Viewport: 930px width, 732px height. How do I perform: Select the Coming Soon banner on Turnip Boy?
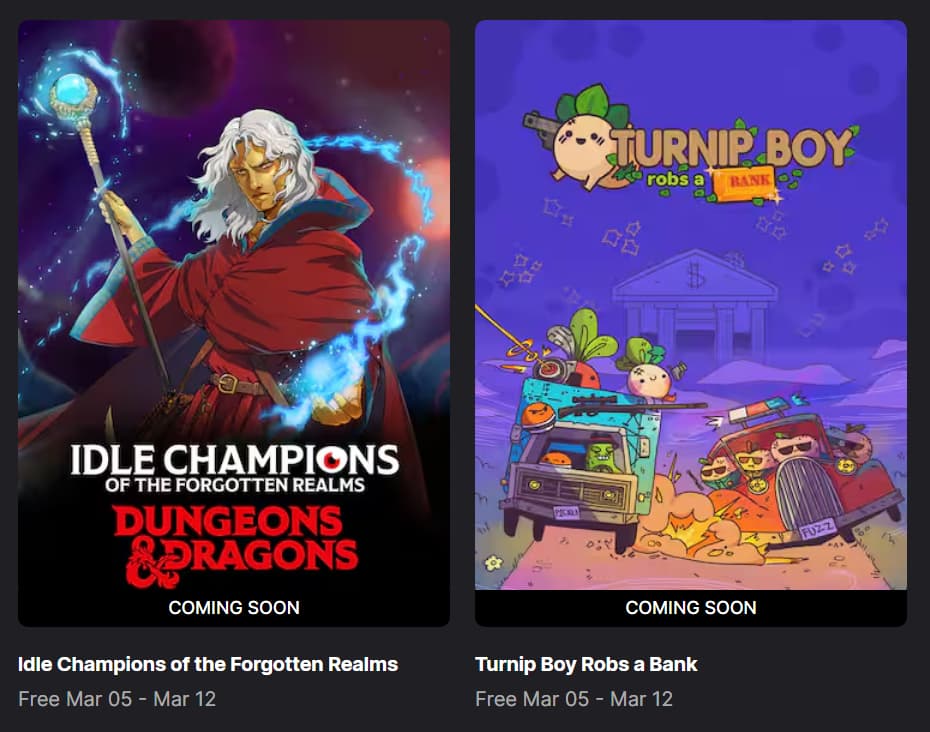pos(691,607)
